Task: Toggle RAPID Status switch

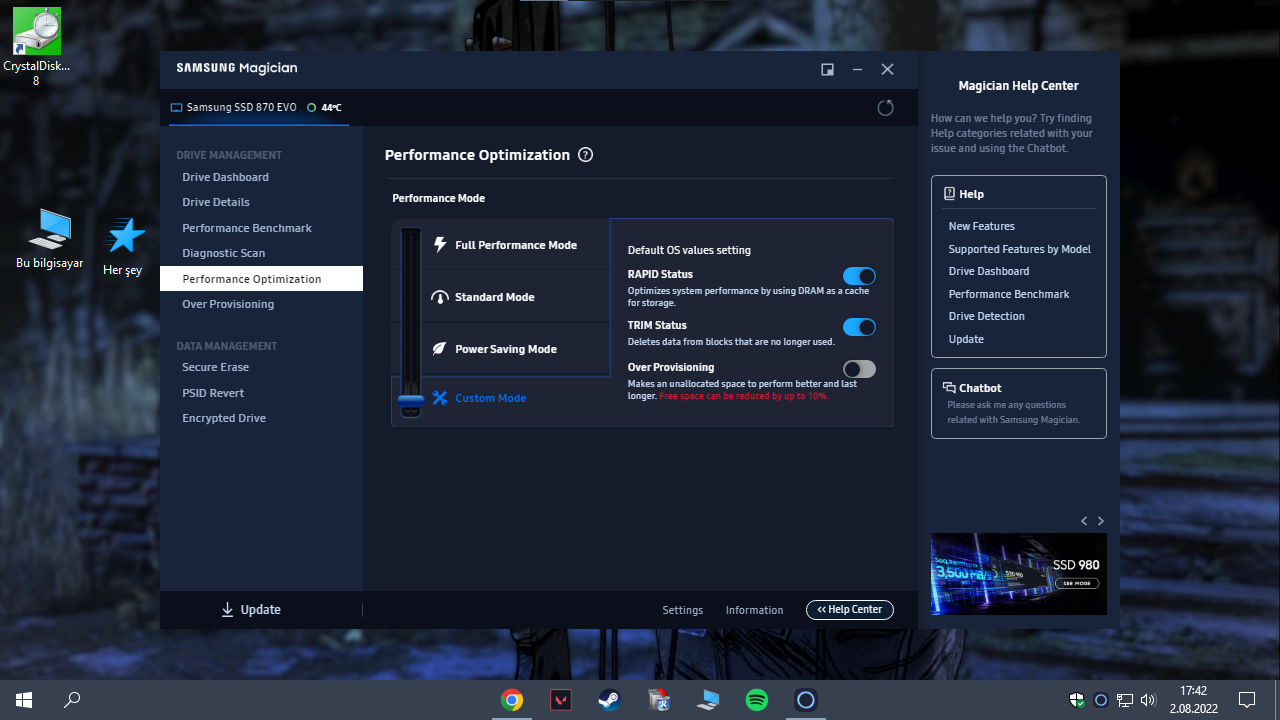Action: 859,276
